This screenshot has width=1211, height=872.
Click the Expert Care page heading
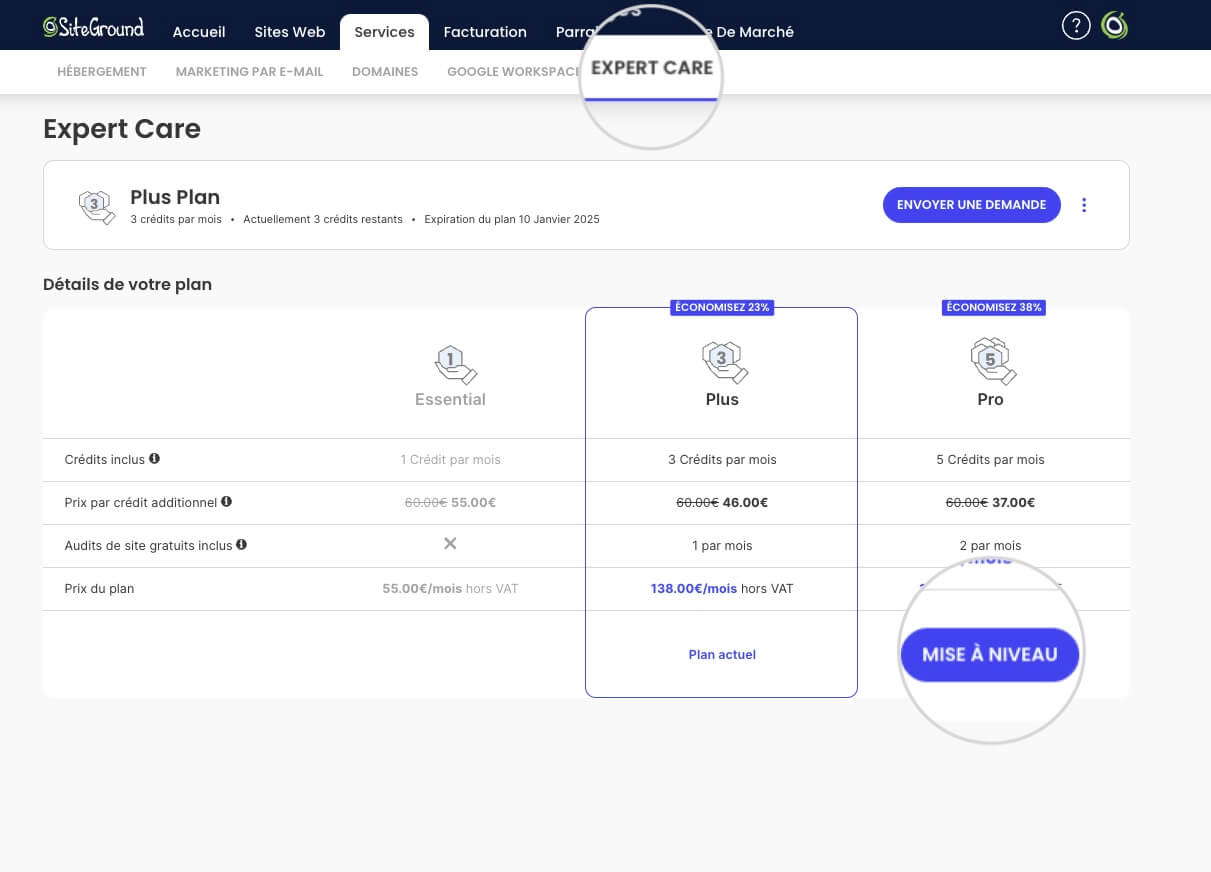(122, 129)
